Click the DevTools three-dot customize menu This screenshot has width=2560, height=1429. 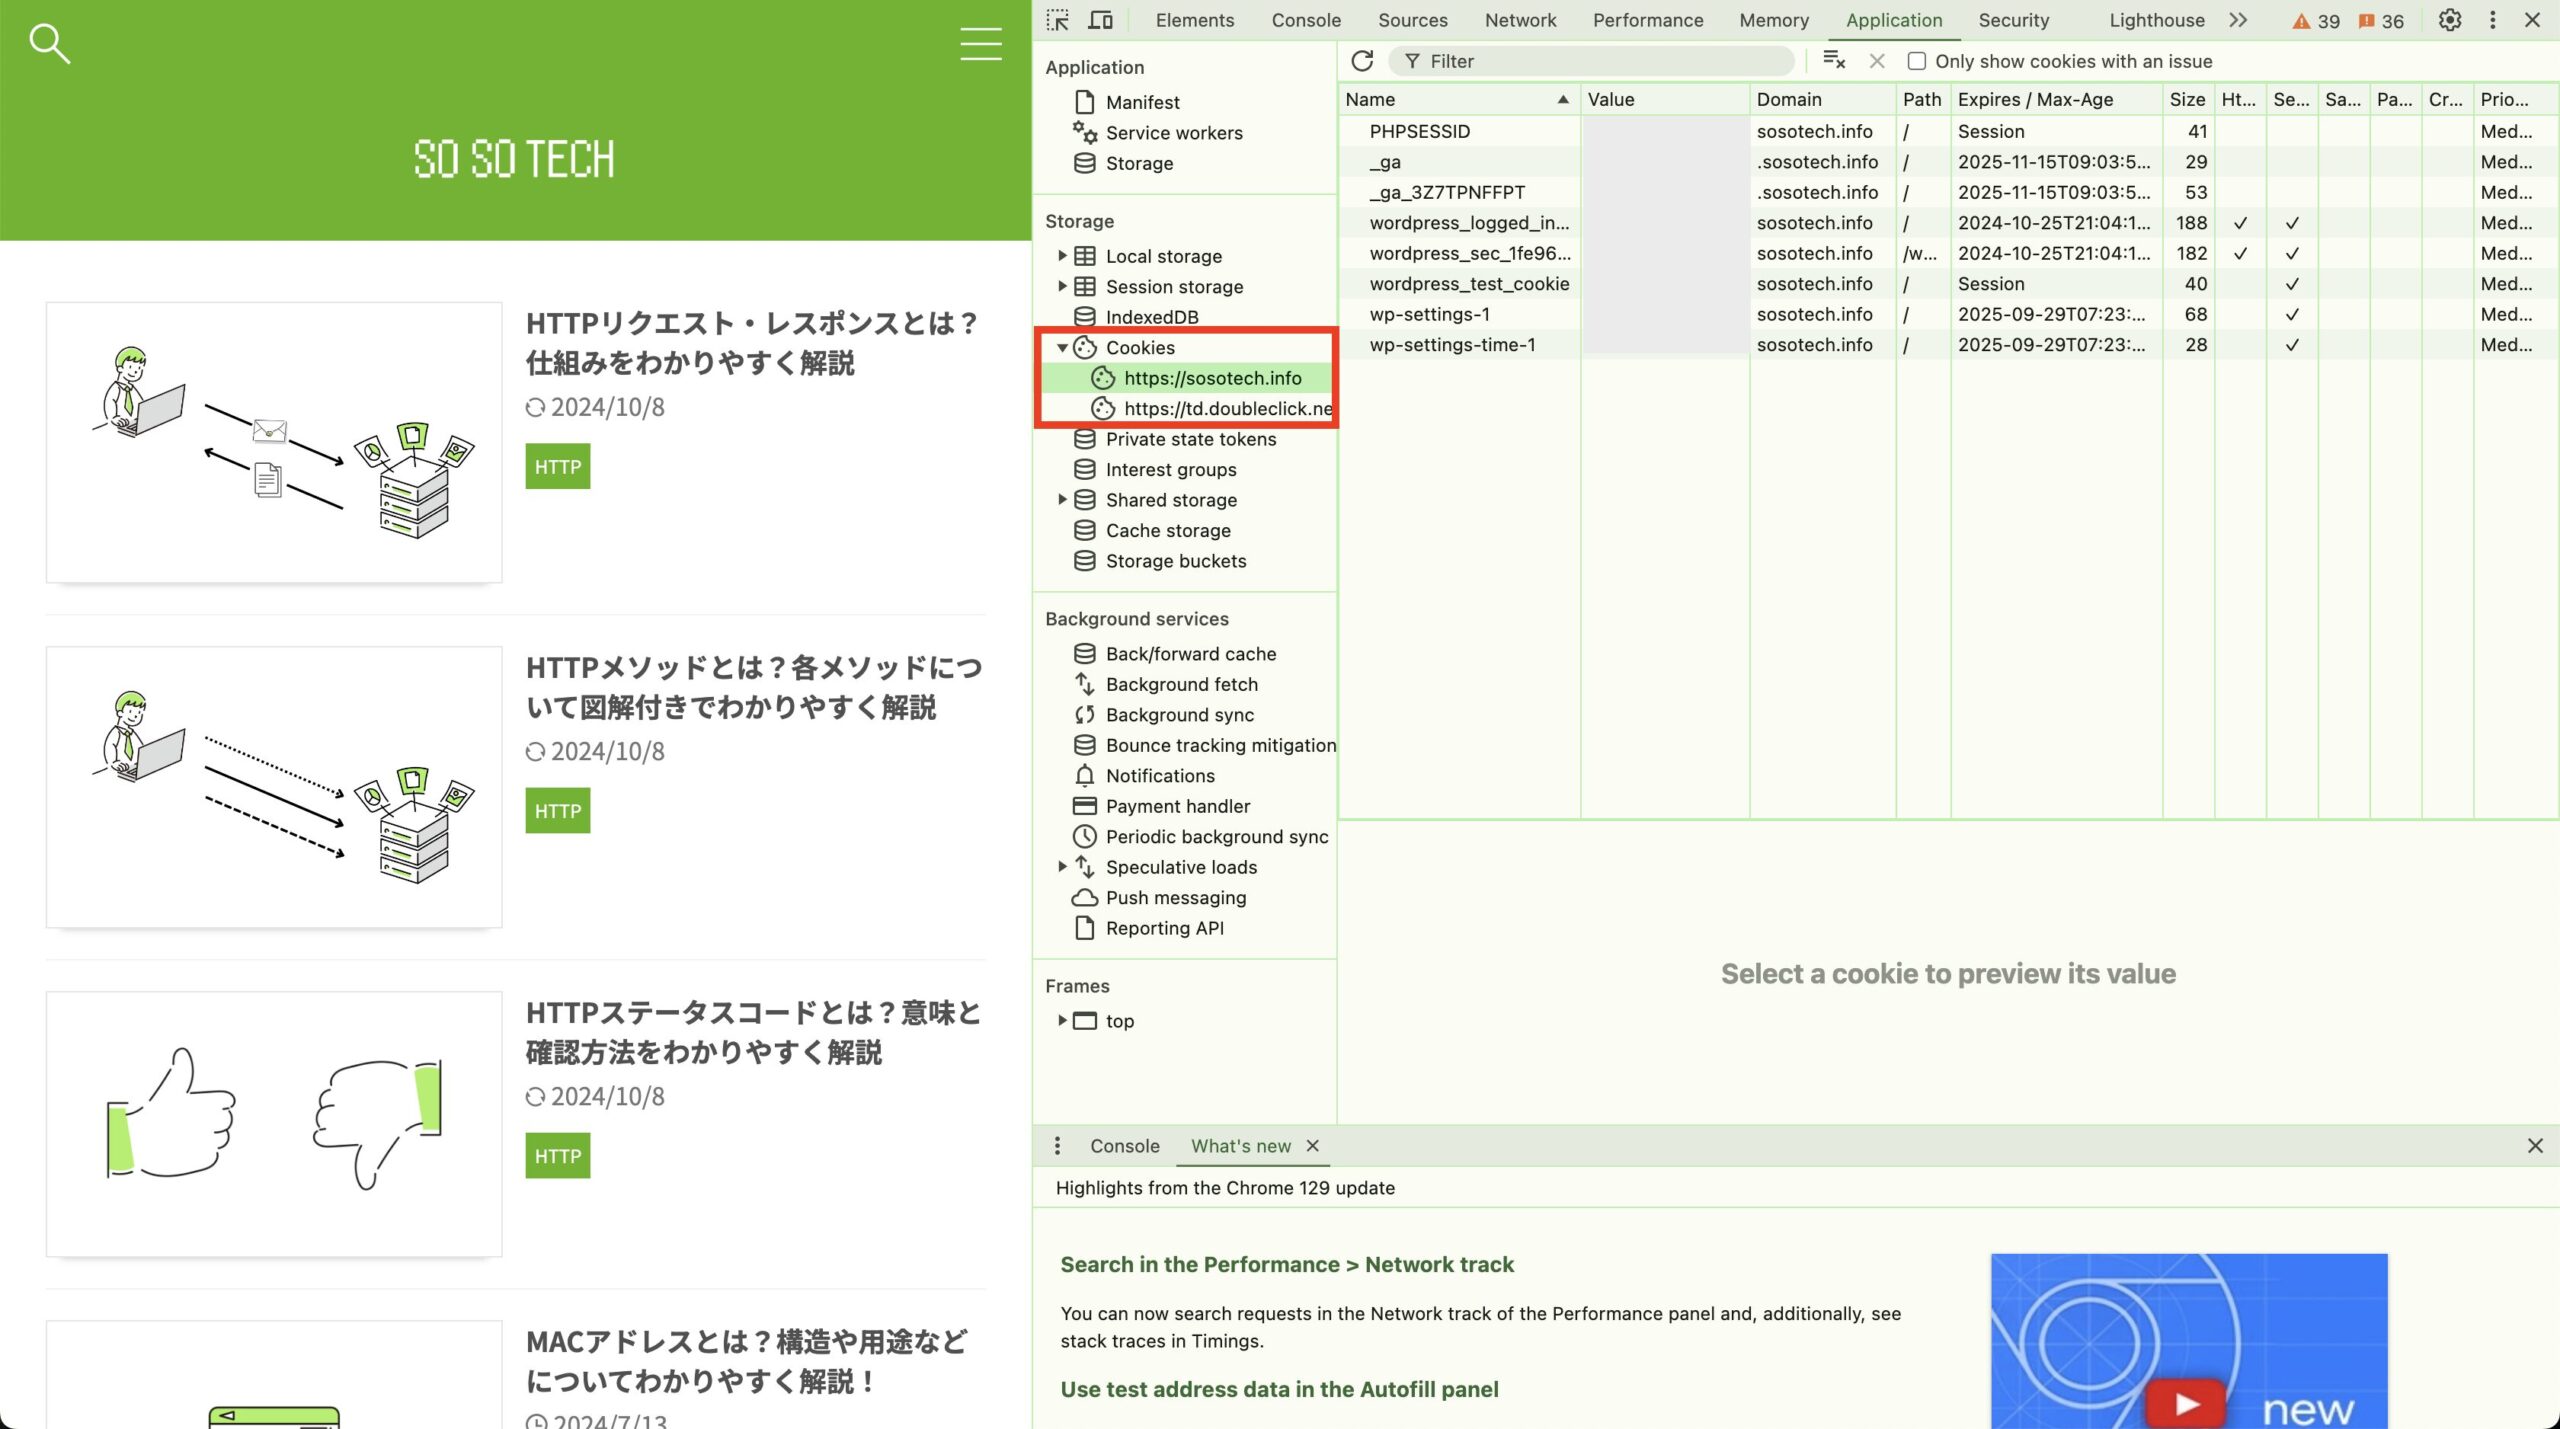click(x=2492, y=20)
